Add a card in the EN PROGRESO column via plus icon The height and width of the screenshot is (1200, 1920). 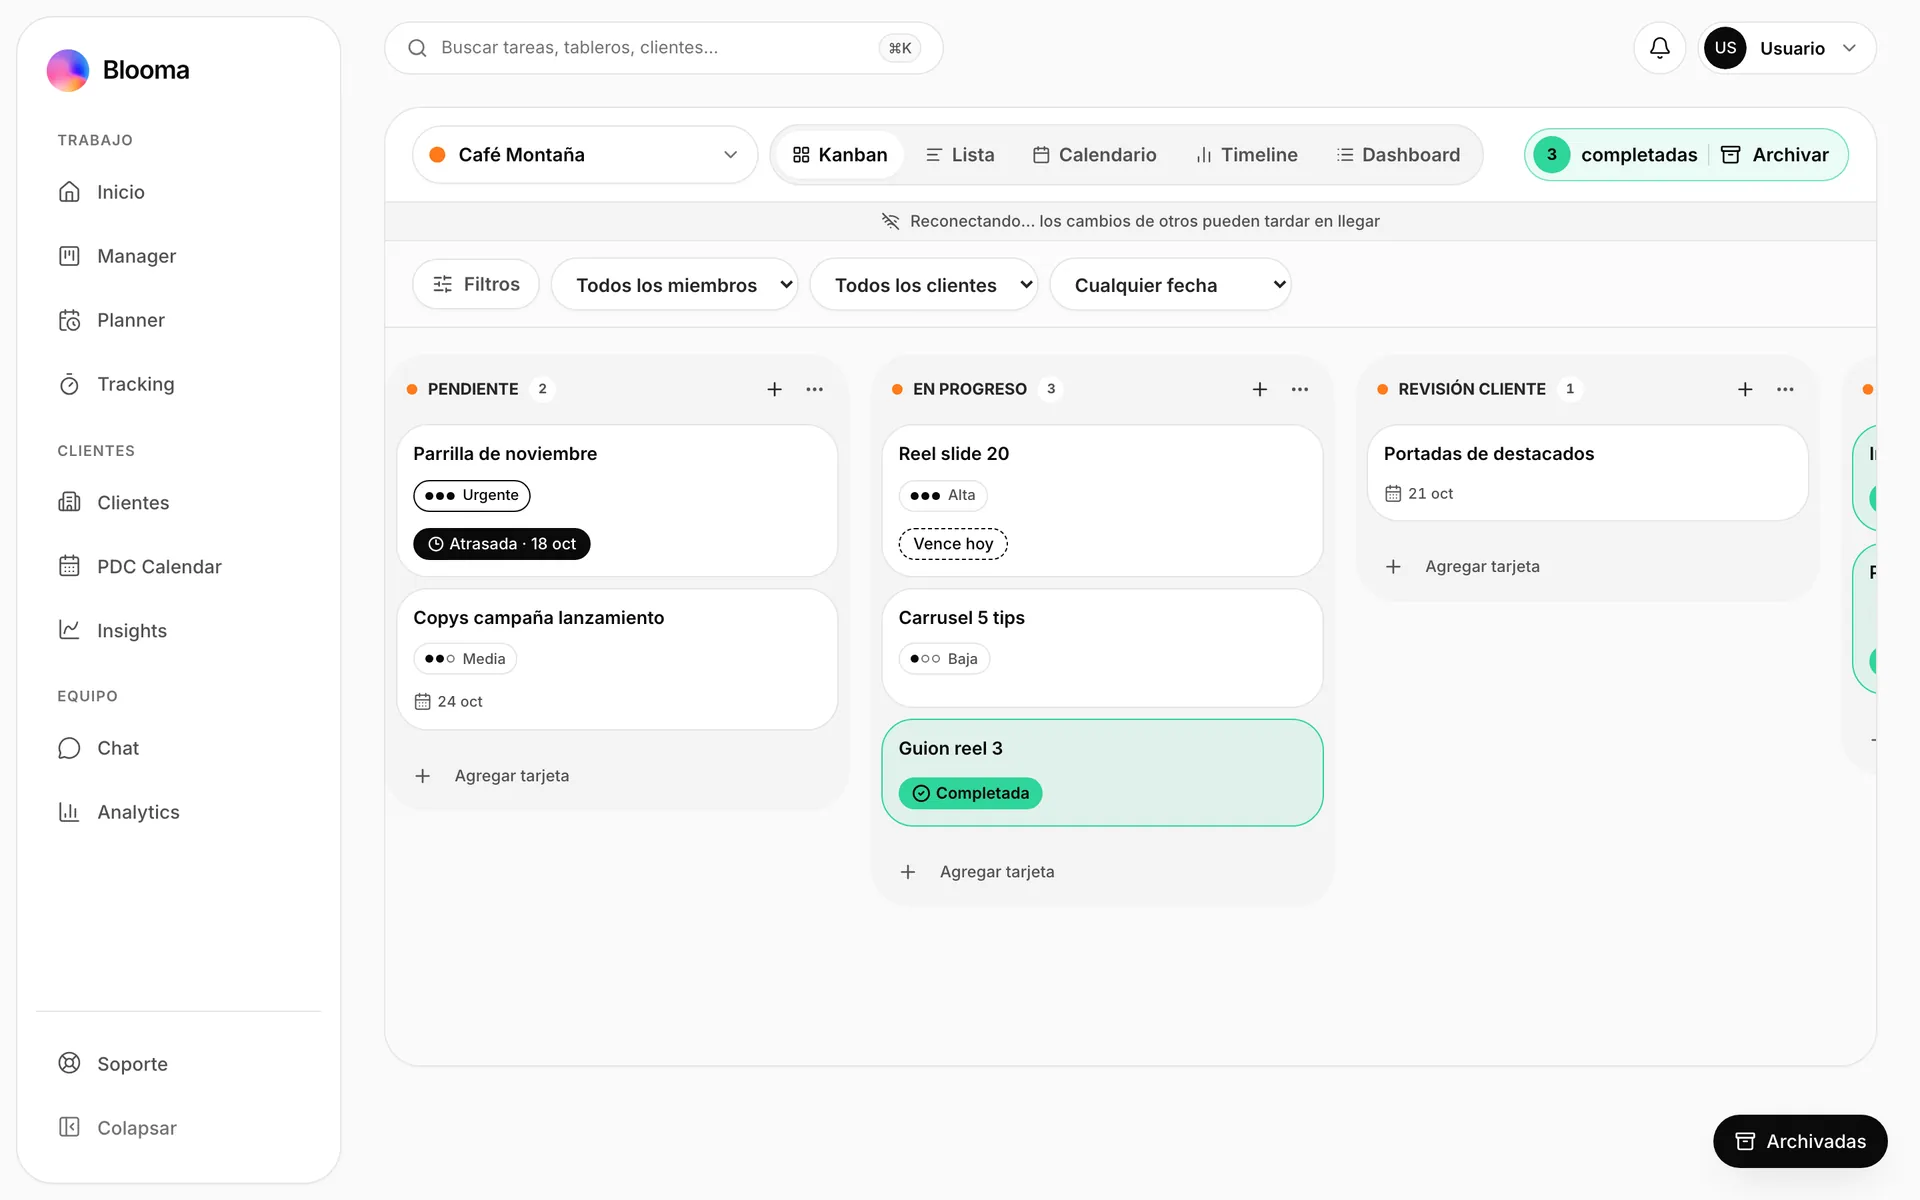(1260, 389)
